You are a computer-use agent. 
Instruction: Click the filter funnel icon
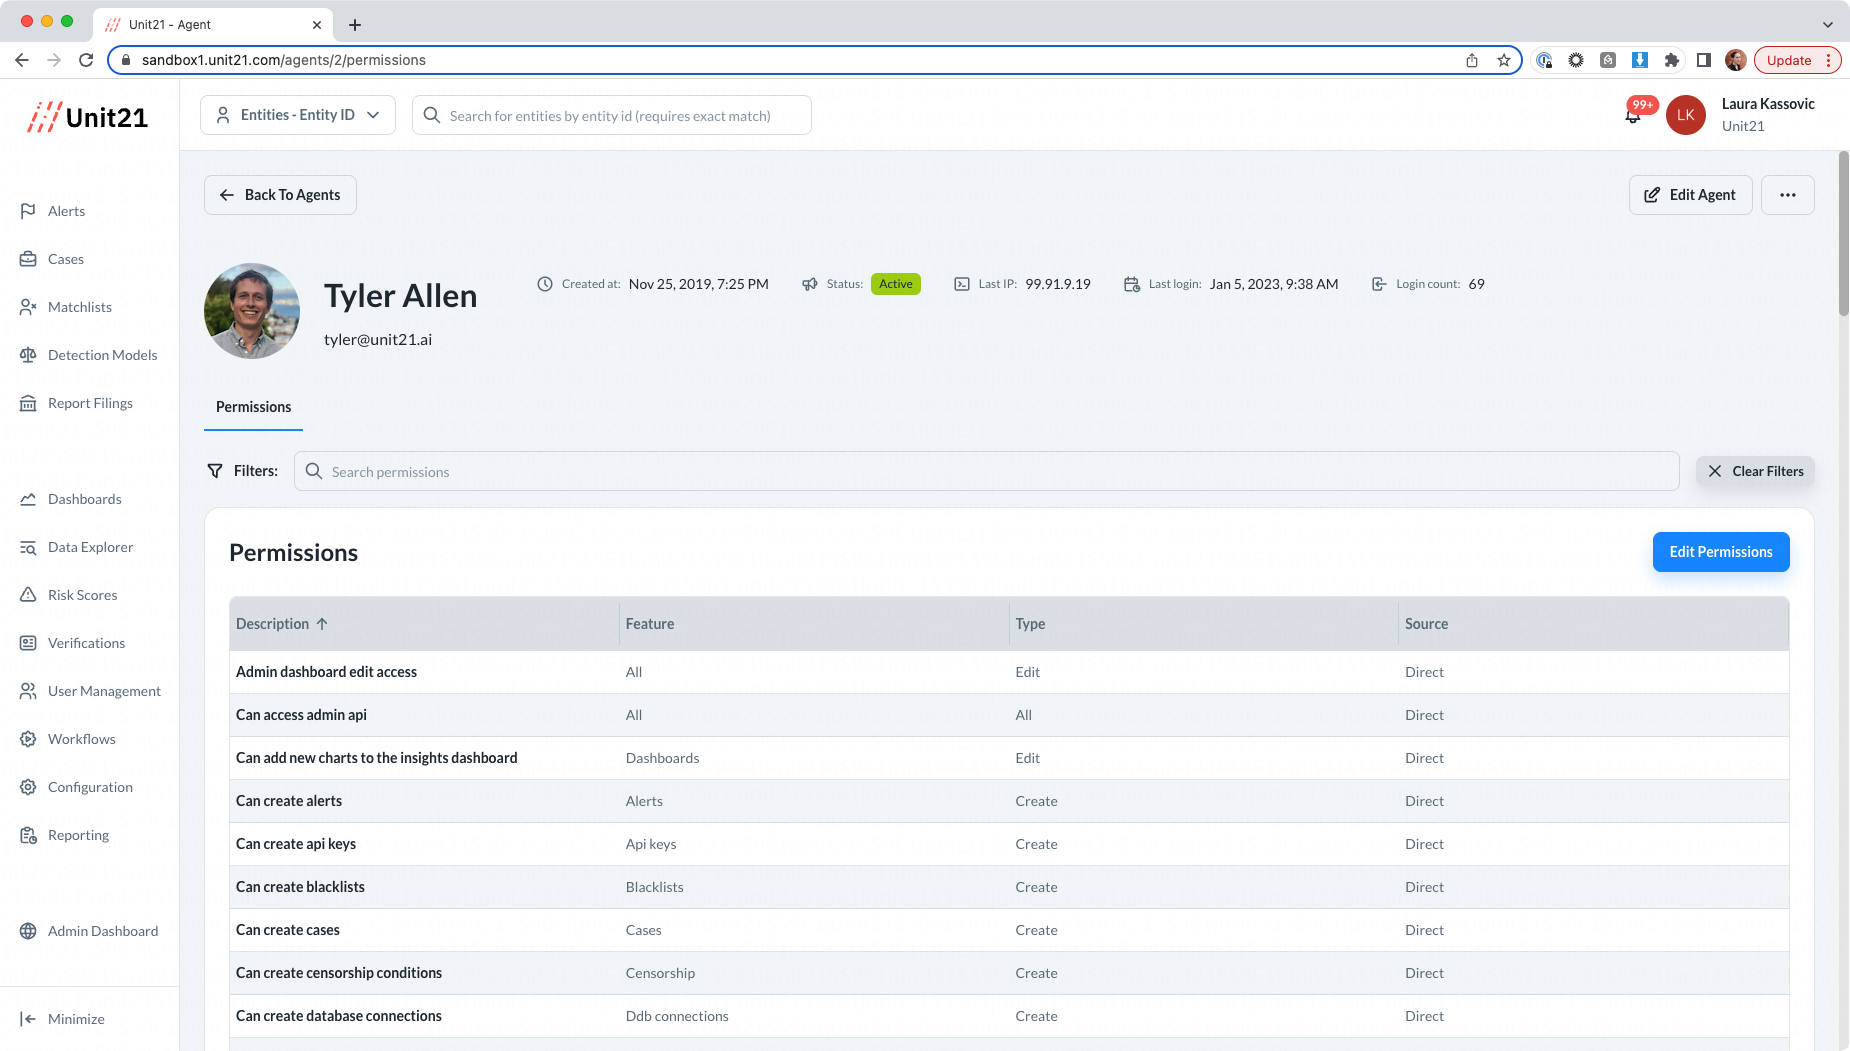pos(215,471)
